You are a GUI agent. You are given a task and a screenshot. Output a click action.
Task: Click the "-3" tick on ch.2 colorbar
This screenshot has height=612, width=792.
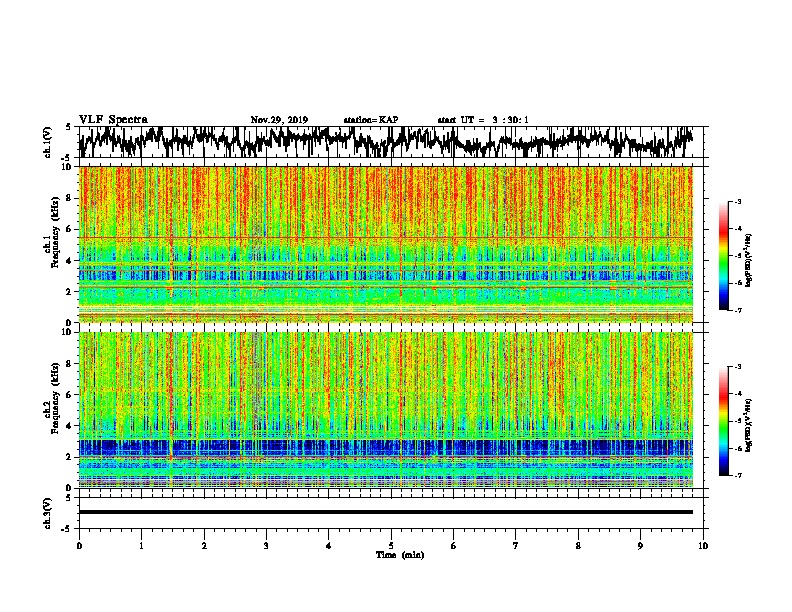pyautogui.click(x=737, y=367)
